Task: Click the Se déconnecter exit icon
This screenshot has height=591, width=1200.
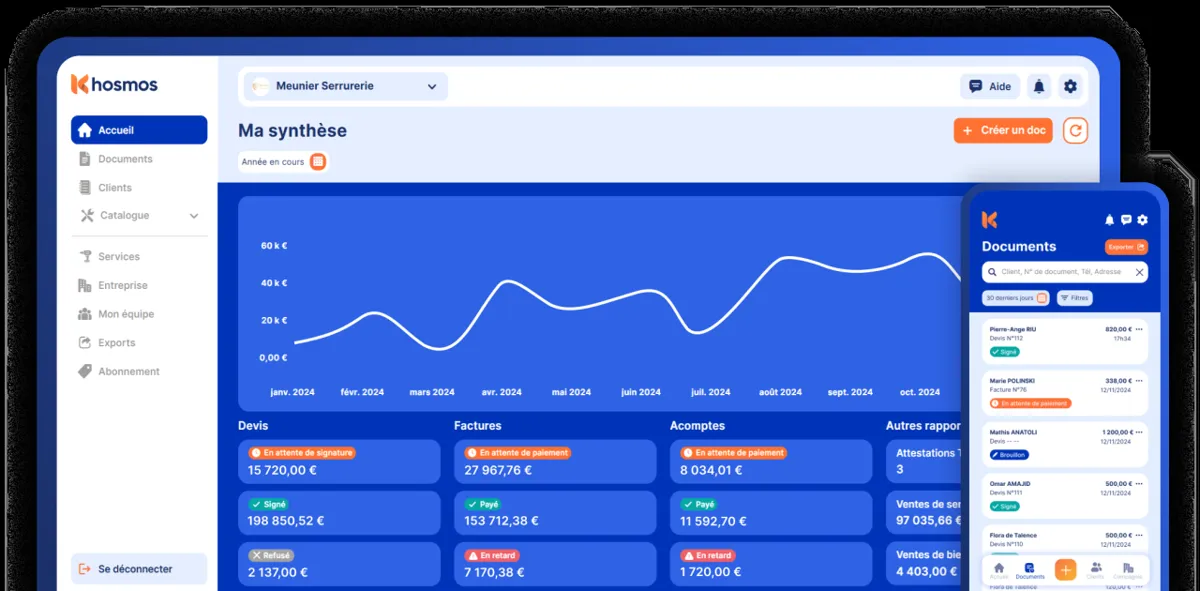Action: (x=85, y=569)
